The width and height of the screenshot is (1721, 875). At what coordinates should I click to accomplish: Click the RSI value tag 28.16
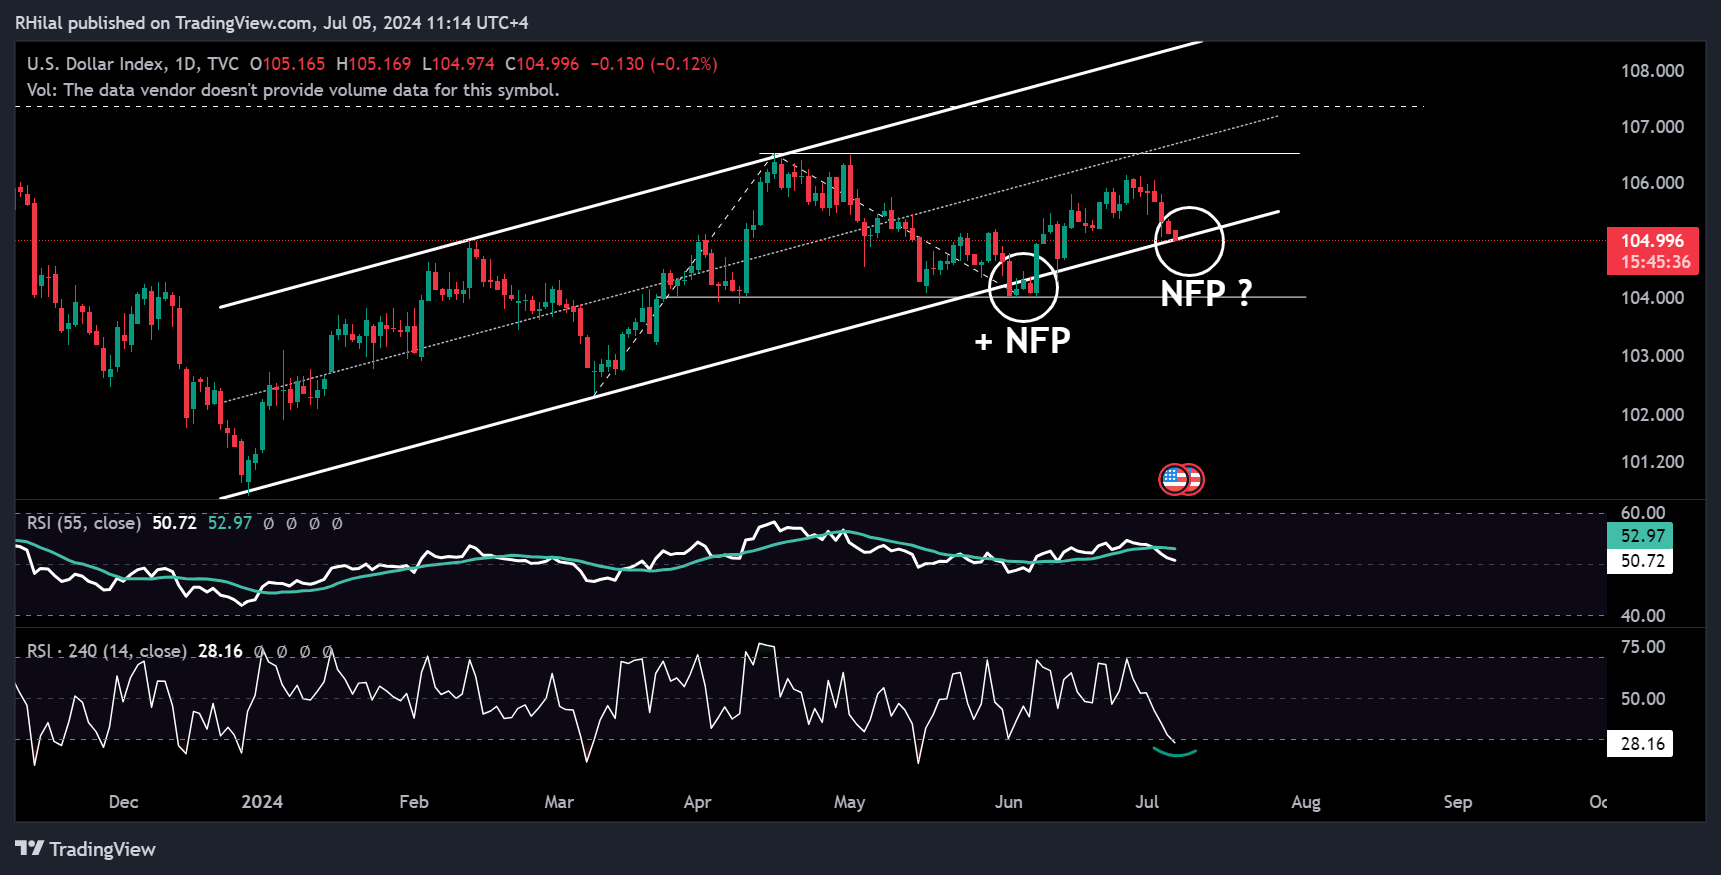tap(1640, 744)
